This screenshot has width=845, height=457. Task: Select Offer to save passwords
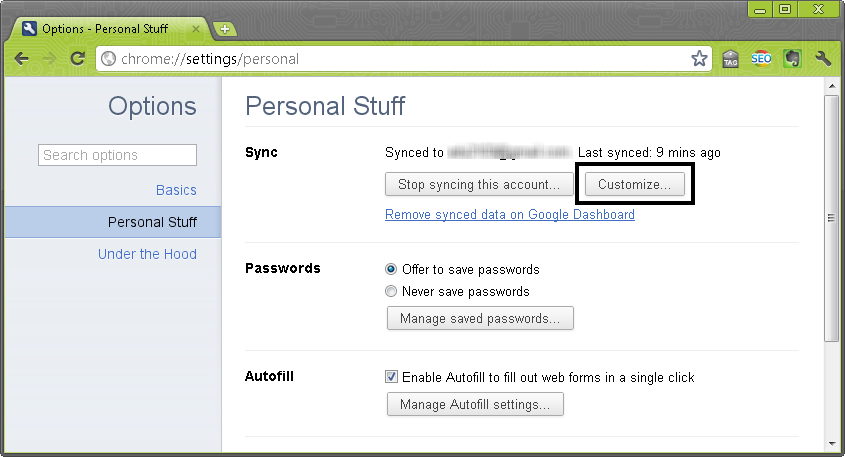pos(391,269)
